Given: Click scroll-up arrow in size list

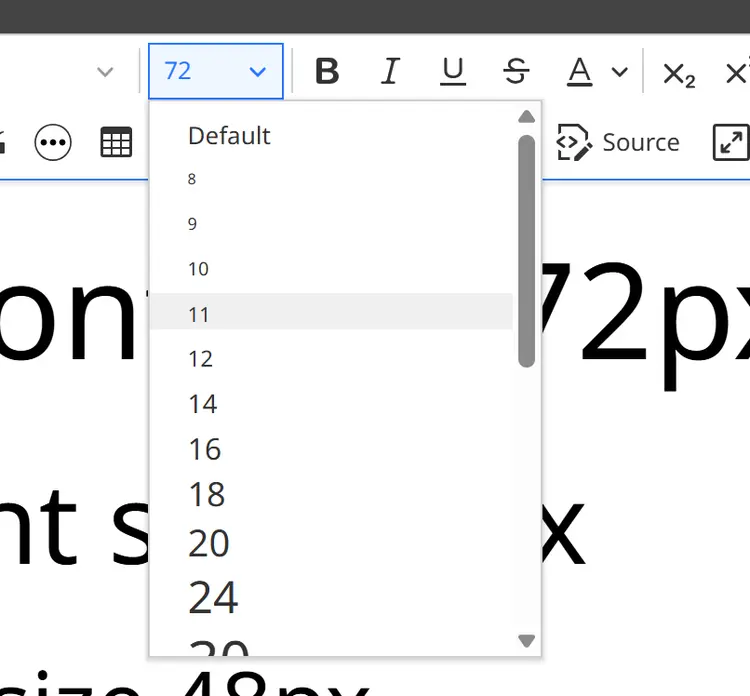Looking at the screenshot, I should coord(526,116).
